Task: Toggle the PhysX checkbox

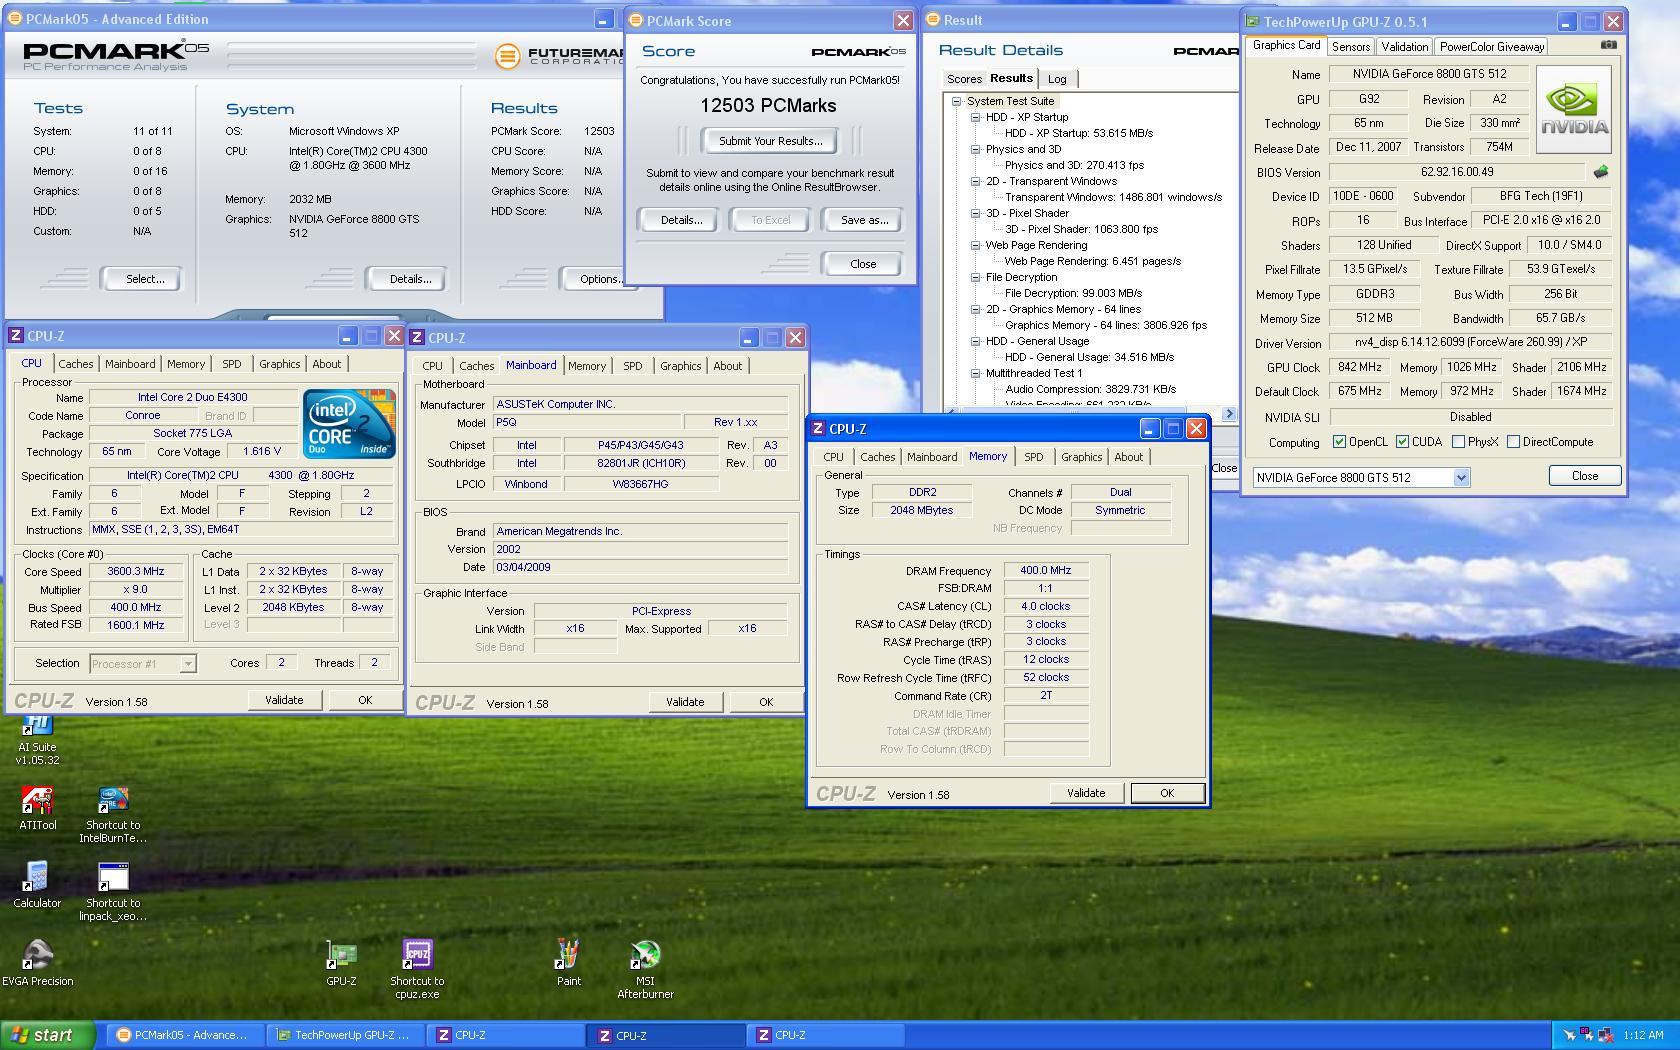Action: pos(1458,442)
